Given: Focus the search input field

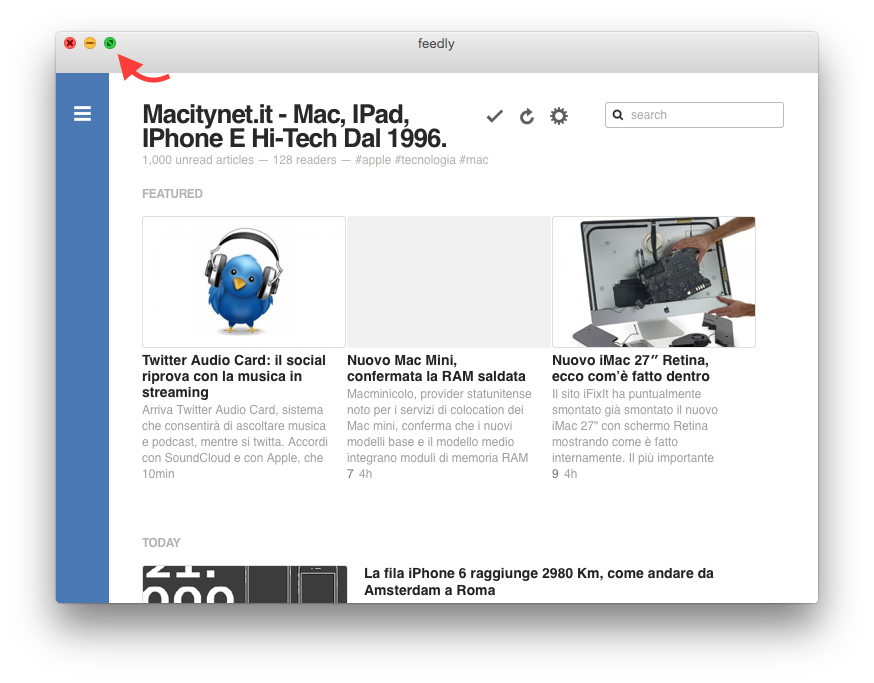Looking at the screenshot, I should (695, 115).
